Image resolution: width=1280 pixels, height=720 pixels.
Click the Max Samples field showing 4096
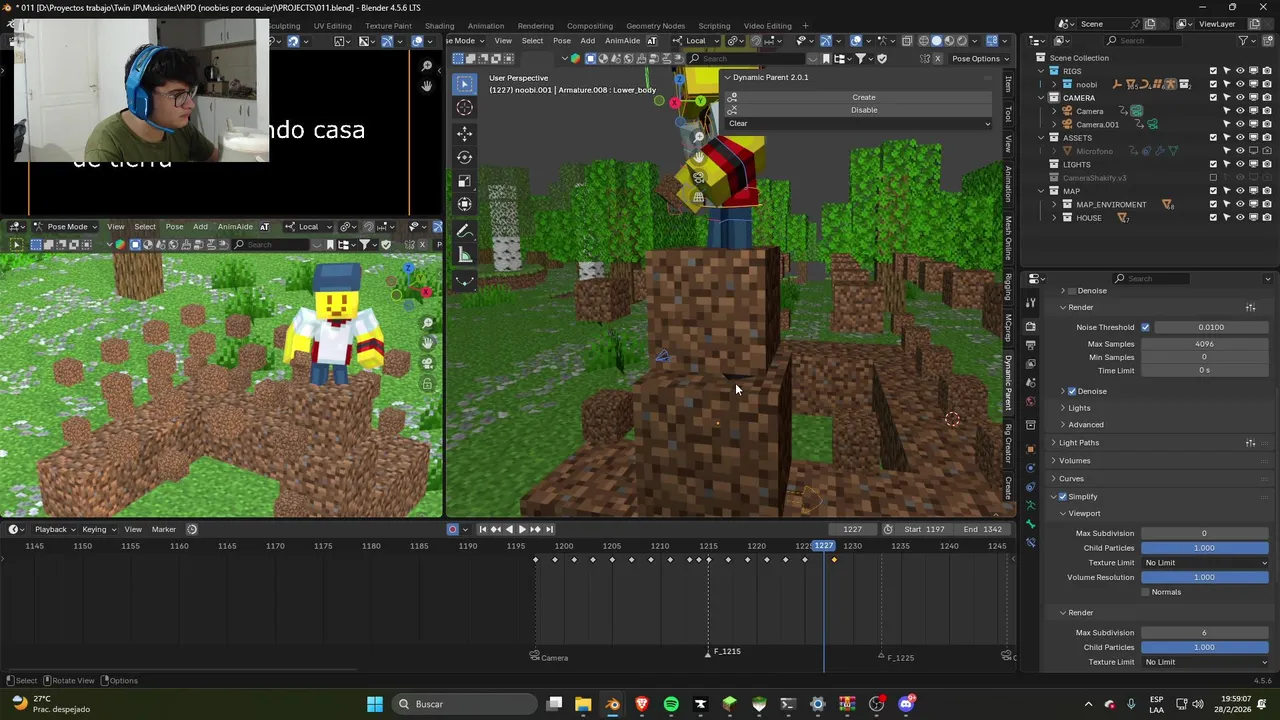[1205, 344]
